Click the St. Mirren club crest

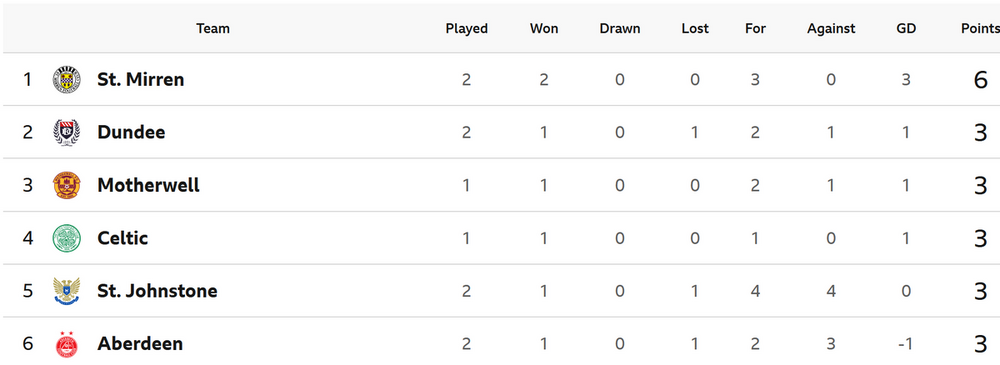(x=66, y=80)
